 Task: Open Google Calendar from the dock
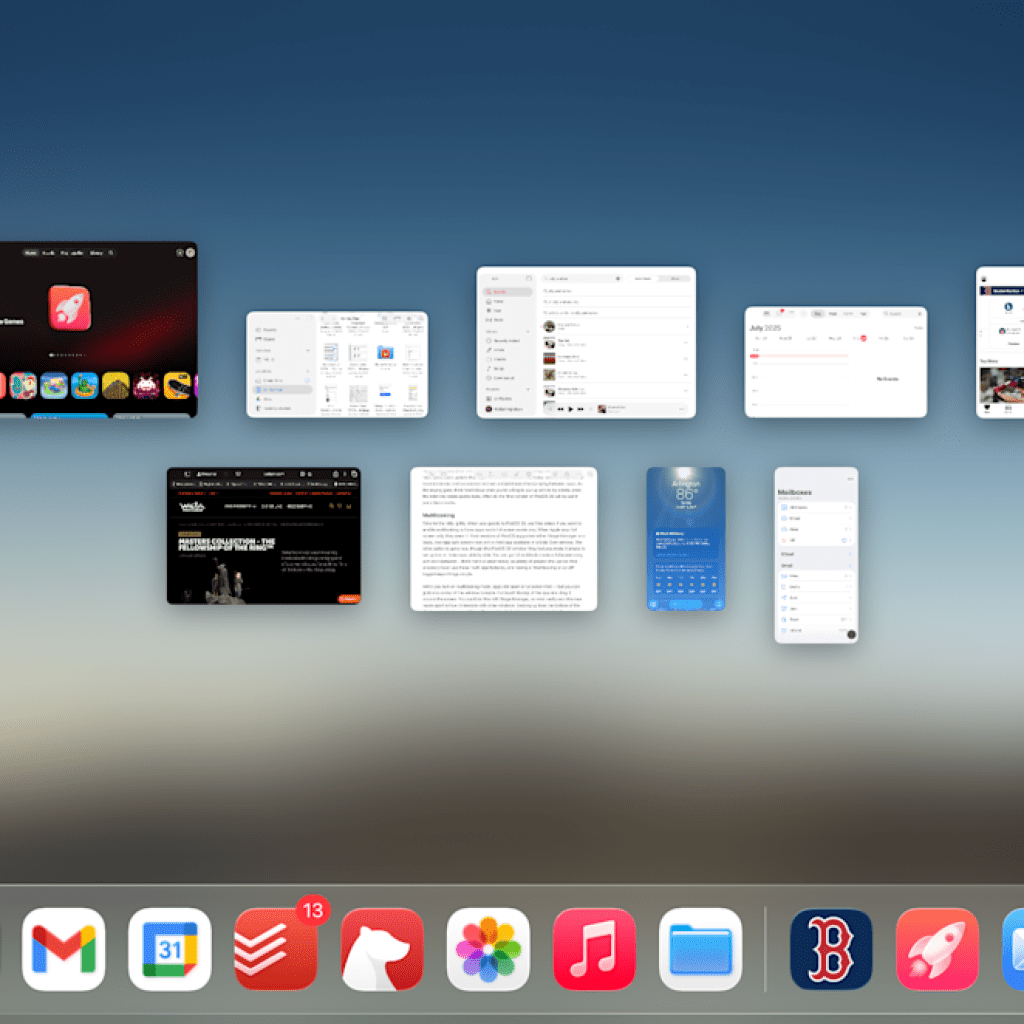click(x=169, y=949)
